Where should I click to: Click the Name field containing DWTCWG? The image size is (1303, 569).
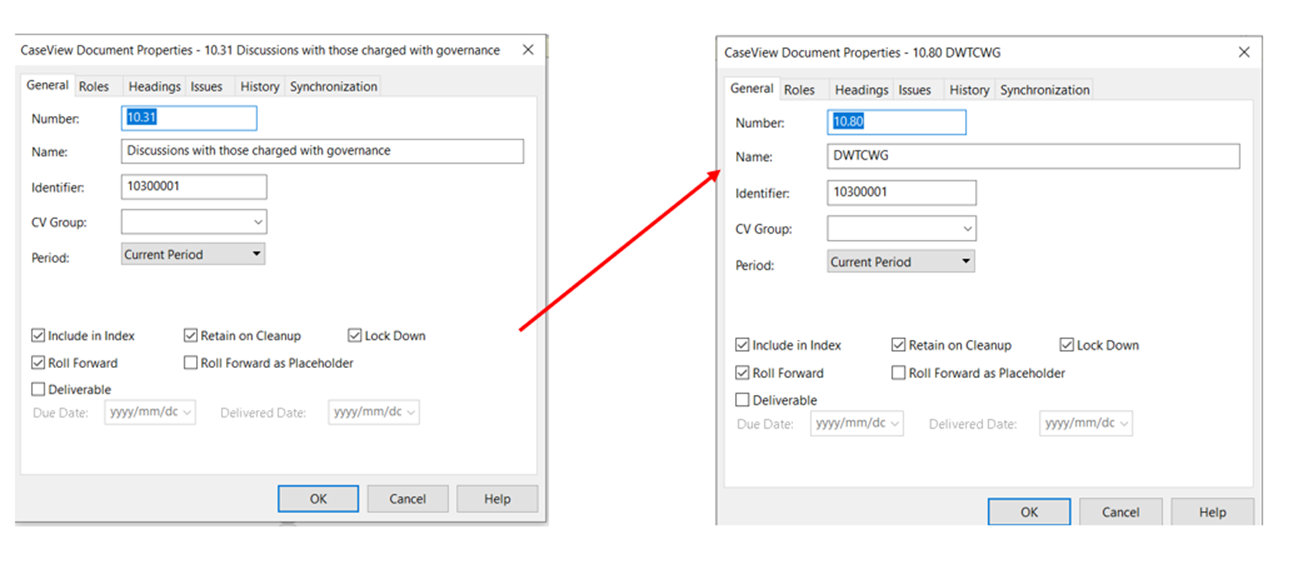point(1033,156)
